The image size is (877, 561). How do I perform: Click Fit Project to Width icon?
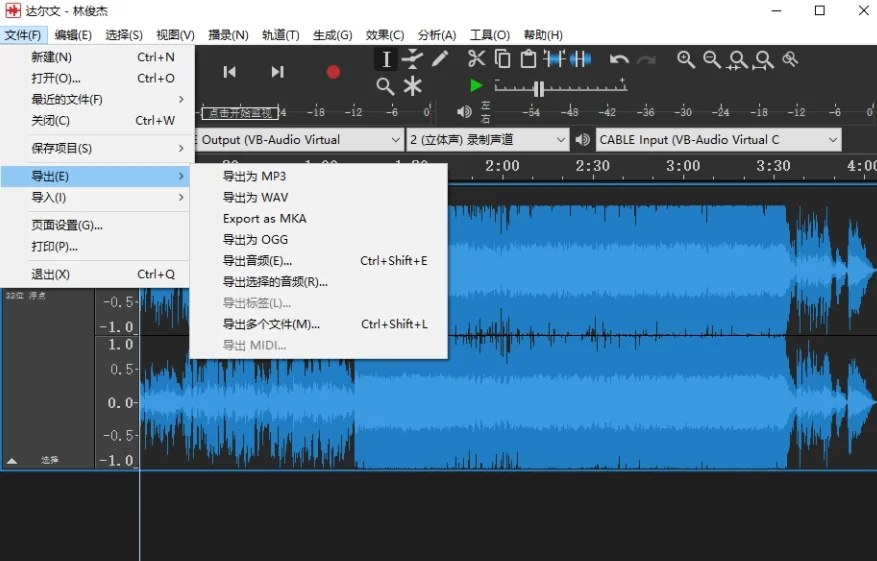pyautogui.click(x=764, y=60)
